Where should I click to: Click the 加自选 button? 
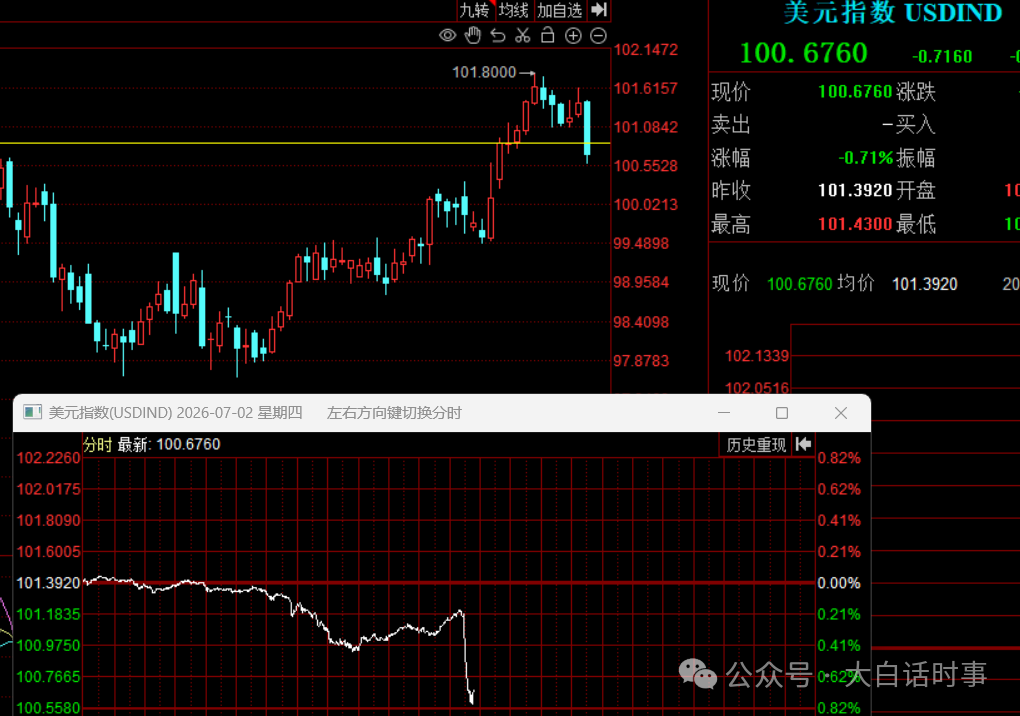pos(559,10)
